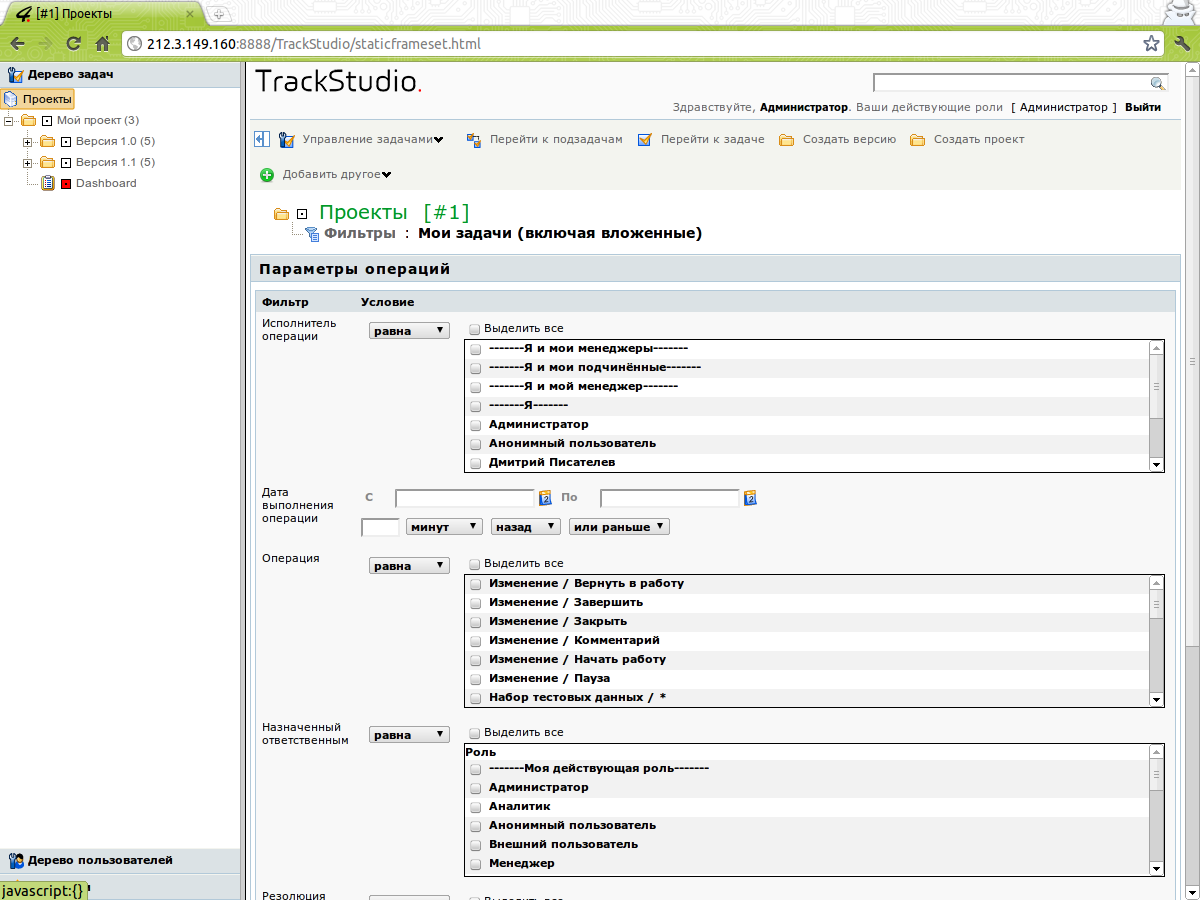Open 'Мои задачи (включая вложенные)' filter link

click(560, 233)
